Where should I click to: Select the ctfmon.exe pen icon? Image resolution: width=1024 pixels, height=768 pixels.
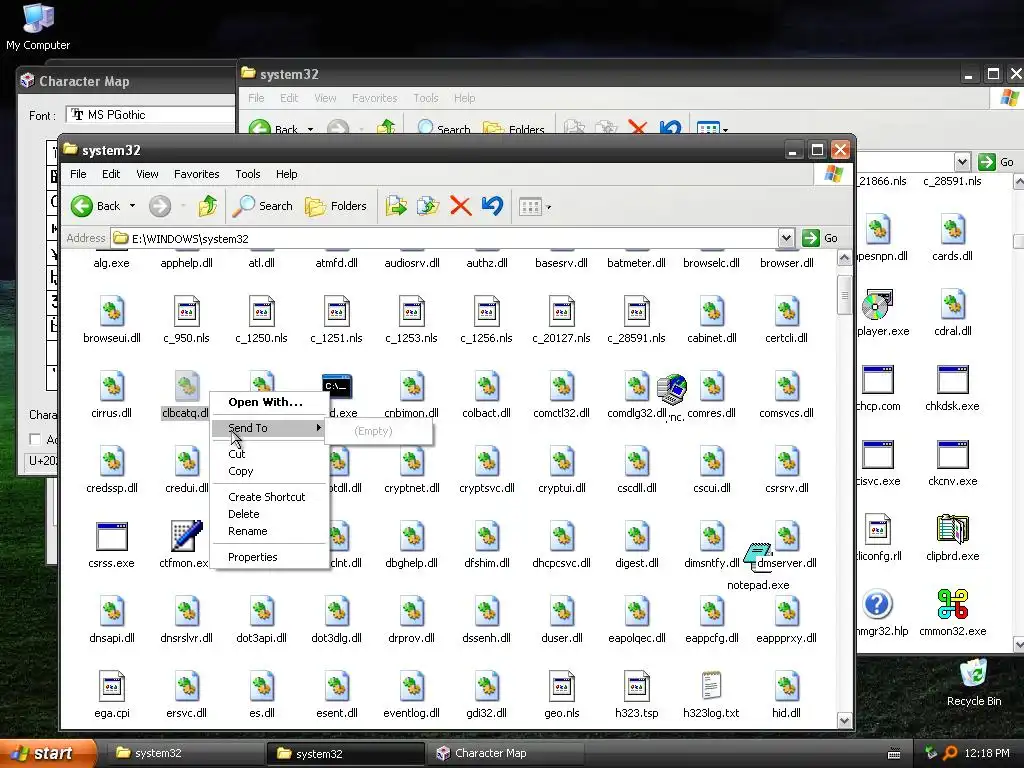click(x=187, y=537)
